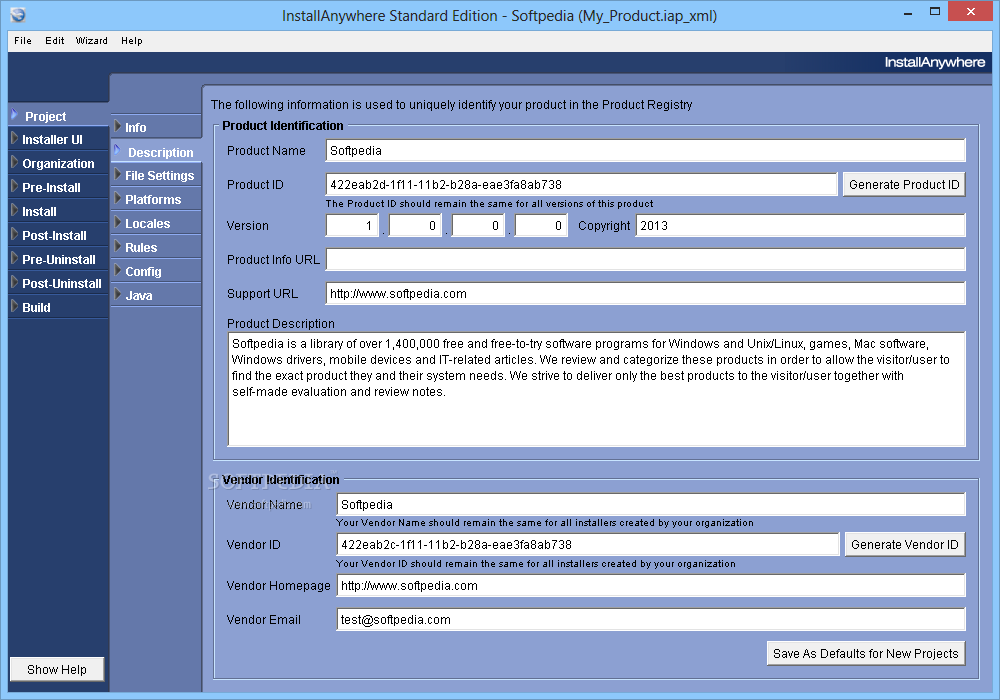Click the Vendor Name field

651,504
